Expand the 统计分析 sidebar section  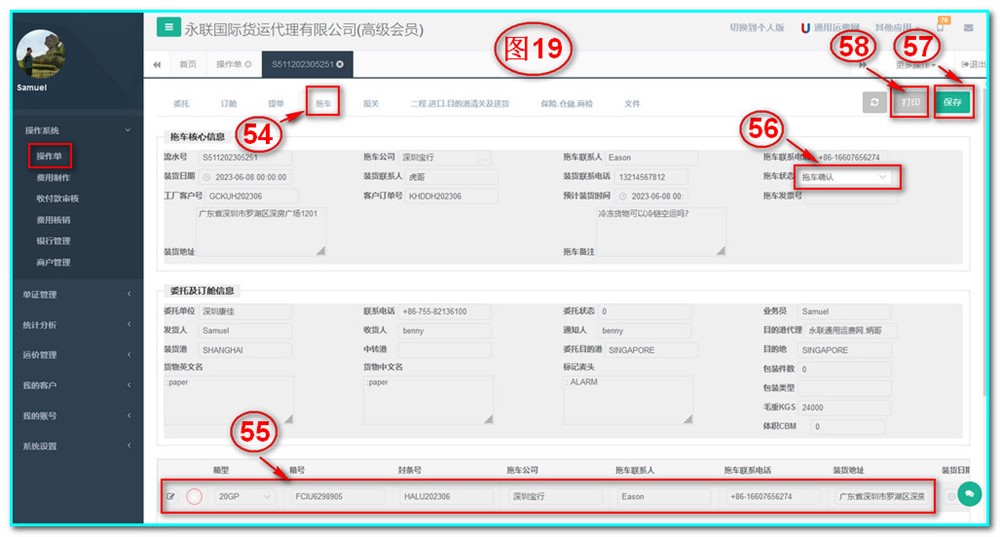[78, 325]
